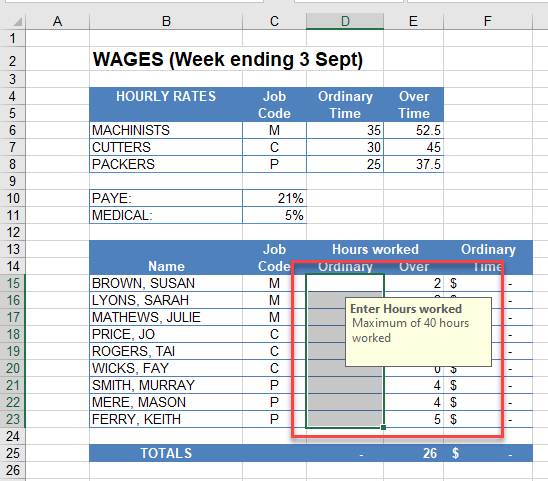Select the HOURLY RATES header cell

[x=166, y=105]
